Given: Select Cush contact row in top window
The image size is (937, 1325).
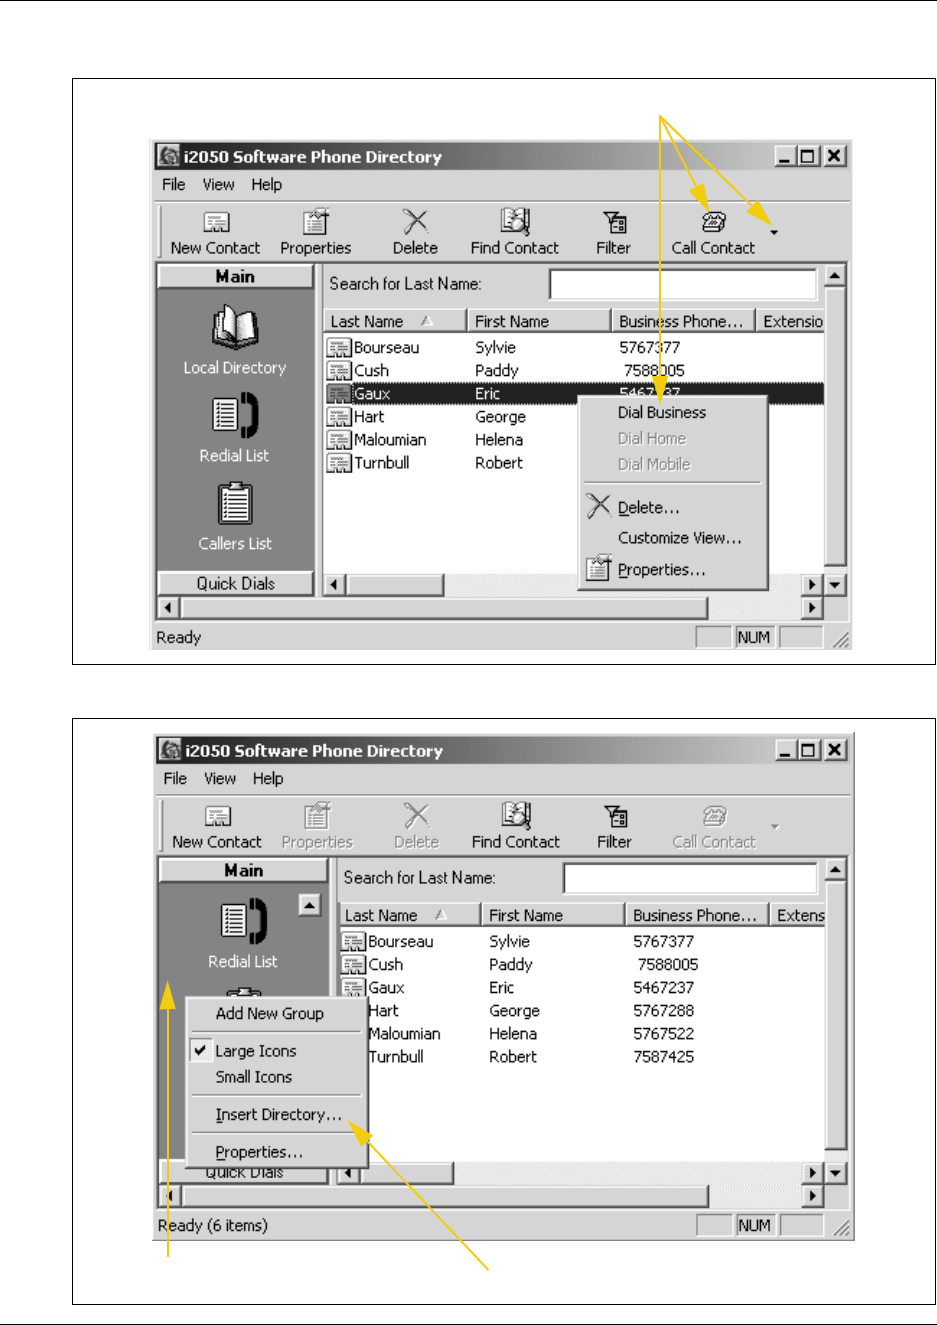Looking at the screenshot, I should (574, 371).
